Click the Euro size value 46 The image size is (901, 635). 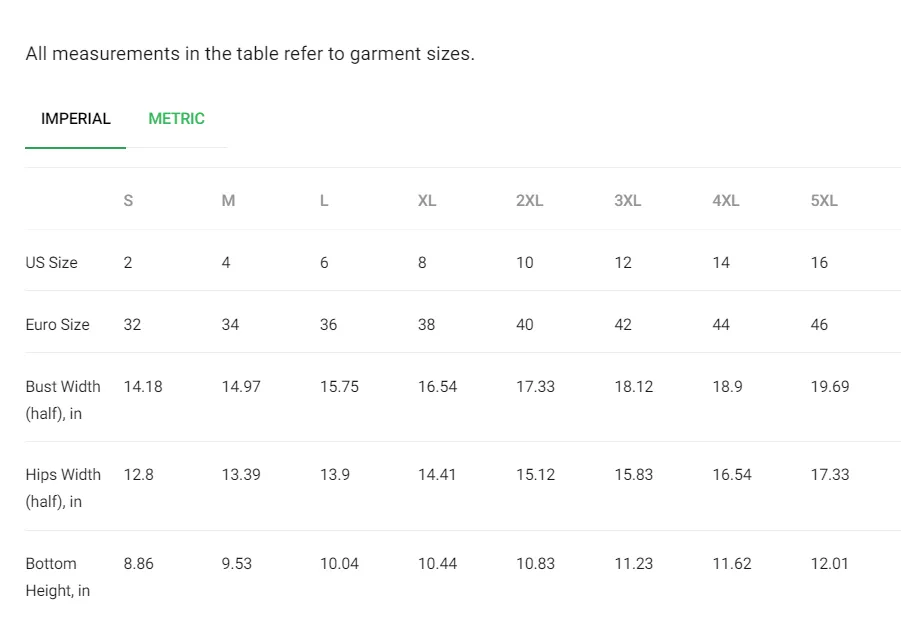819,325
